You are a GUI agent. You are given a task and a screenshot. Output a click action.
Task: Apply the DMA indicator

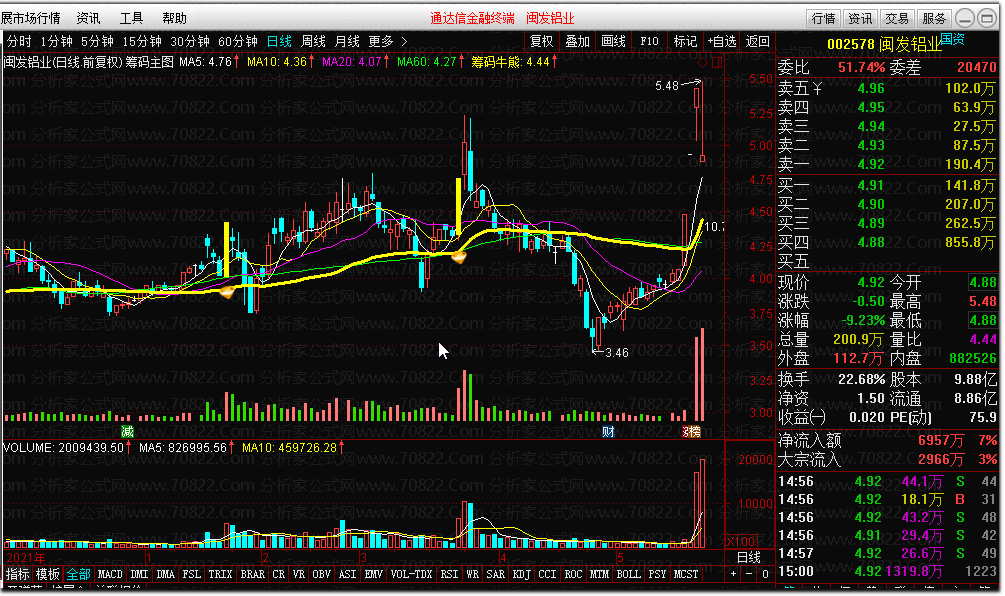pyautogui.click(x=165, y=574)
